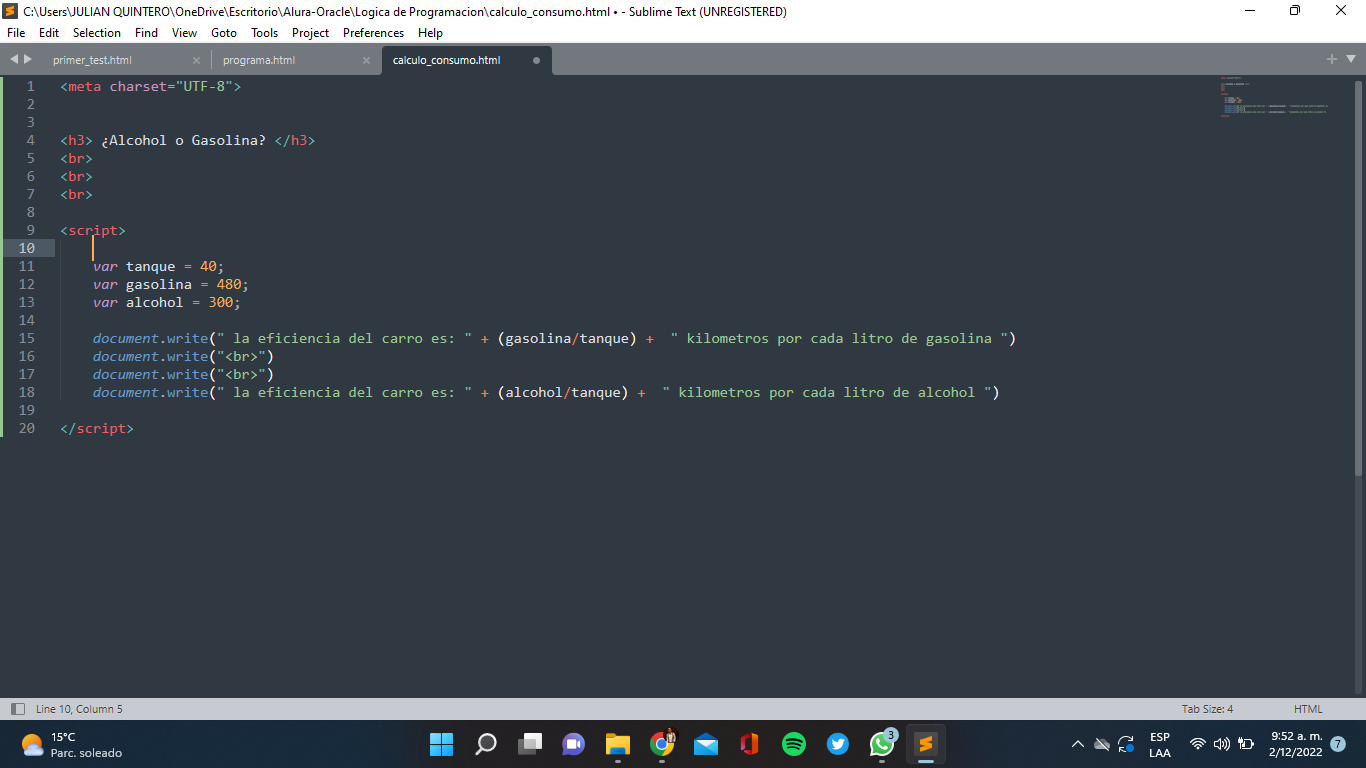Open Google Chrome from taskbar

point(662,744)
